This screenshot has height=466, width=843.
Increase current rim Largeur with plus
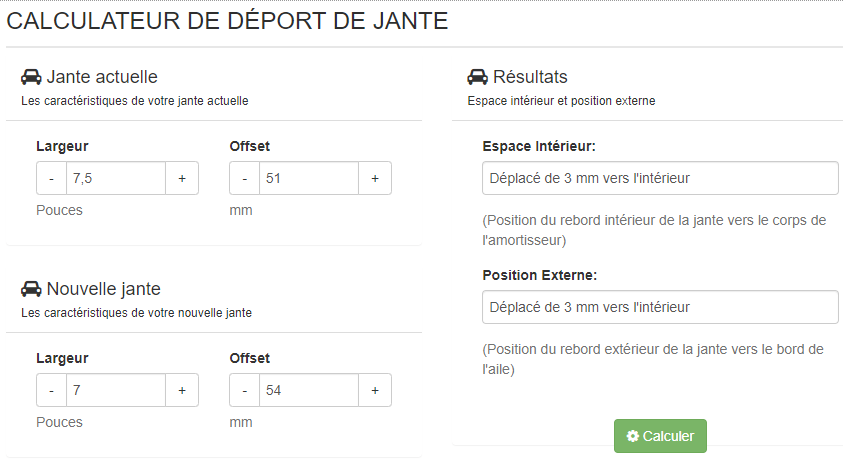(x=182, y=178)
